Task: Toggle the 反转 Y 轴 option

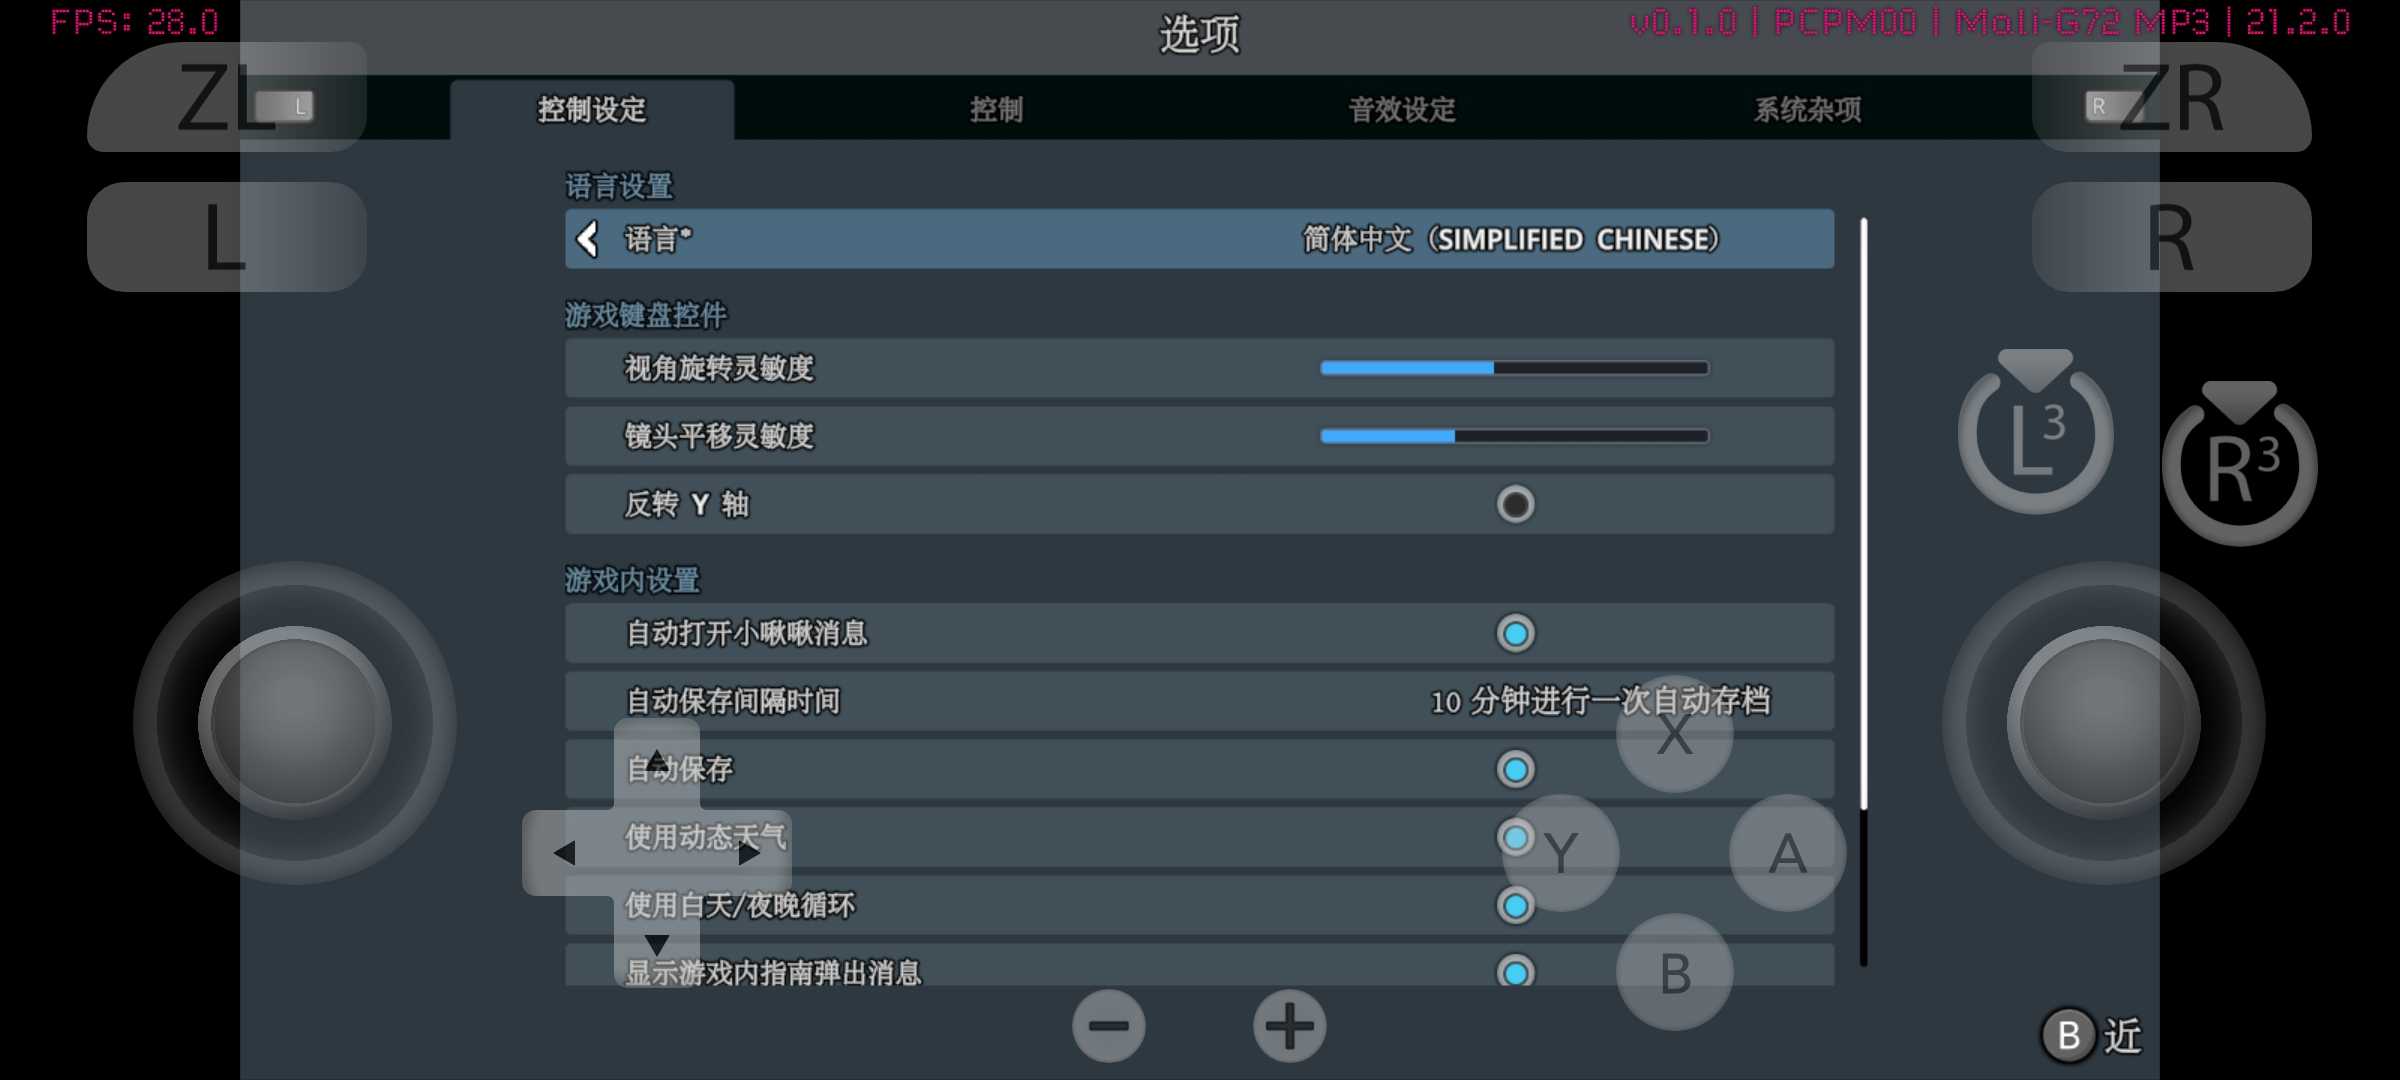Action: click(x=1515, y=504)
